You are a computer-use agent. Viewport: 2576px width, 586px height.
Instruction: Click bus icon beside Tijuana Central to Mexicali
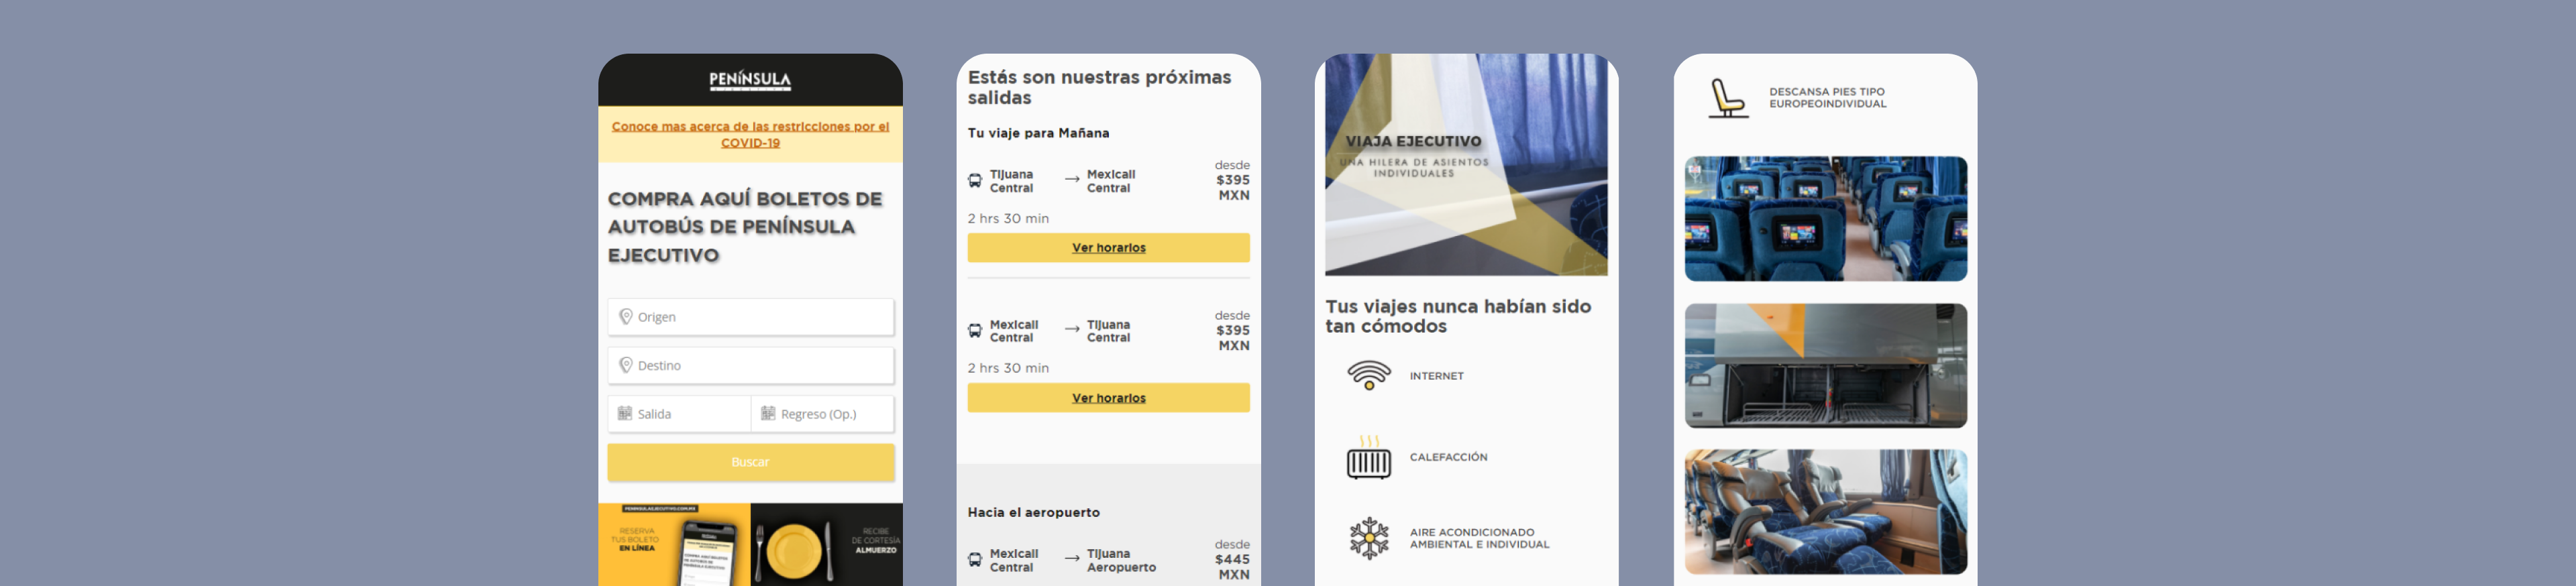click(x=975, y=181)
